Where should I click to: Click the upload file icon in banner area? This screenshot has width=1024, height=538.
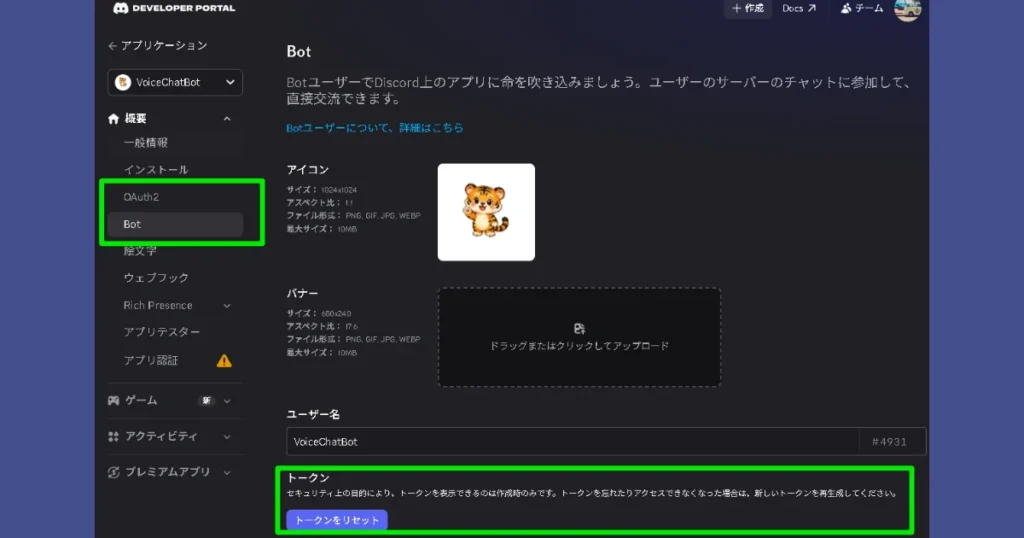click(579, 328)
